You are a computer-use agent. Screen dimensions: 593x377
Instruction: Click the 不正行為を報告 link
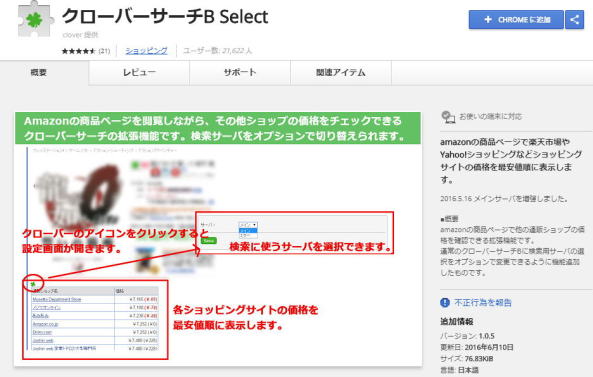pos(483,303)
